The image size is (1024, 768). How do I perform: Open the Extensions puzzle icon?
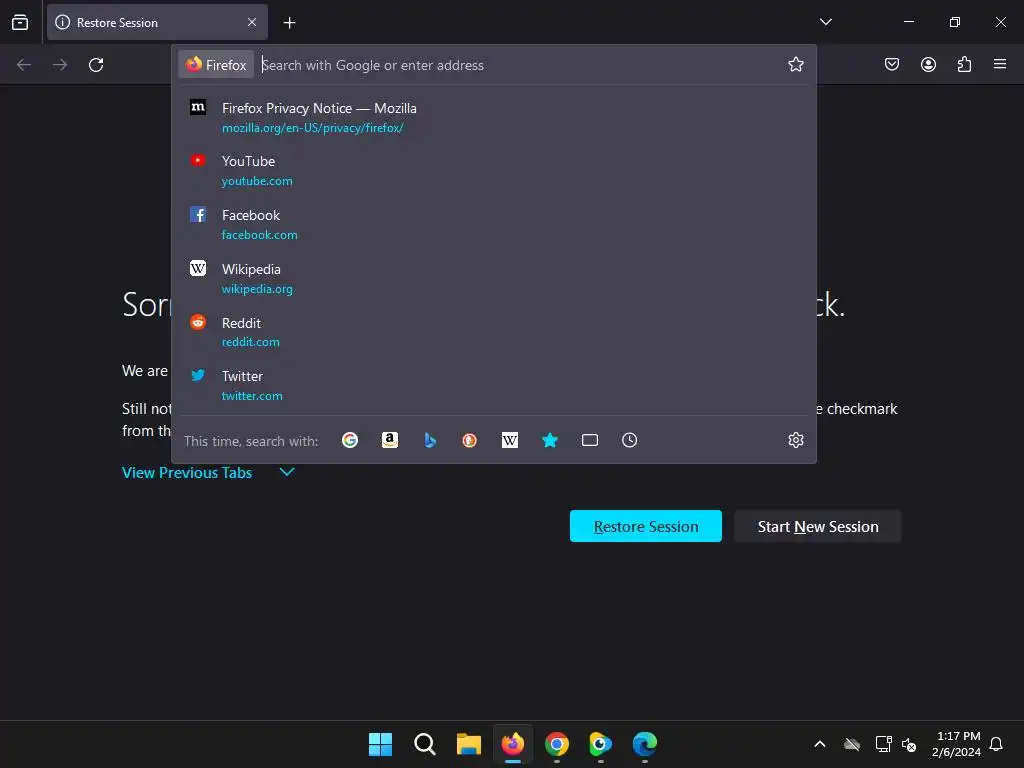pos(964,64)
